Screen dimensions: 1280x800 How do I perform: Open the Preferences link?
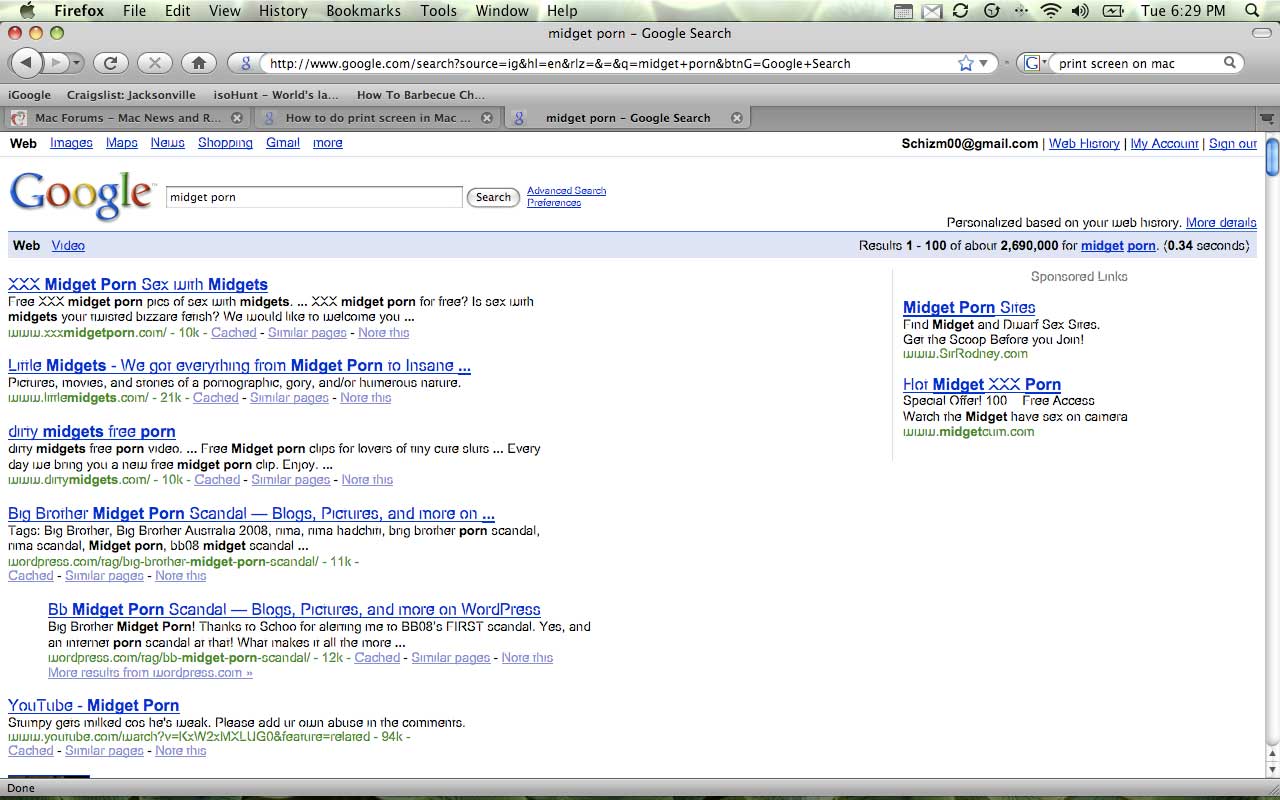click(x=554, y=202)
